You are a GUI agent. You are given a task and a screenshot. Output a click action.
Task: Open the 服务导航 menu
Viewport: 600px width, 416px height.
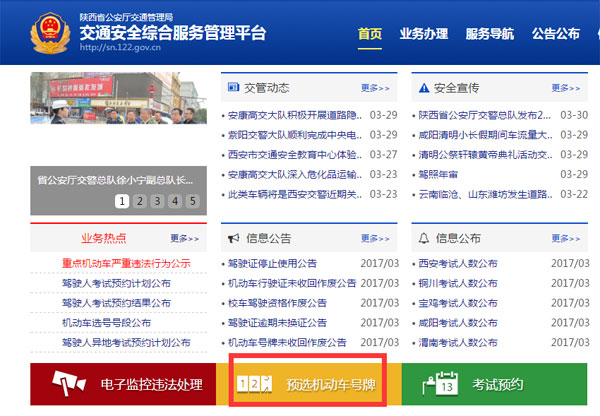coord(490,34)
